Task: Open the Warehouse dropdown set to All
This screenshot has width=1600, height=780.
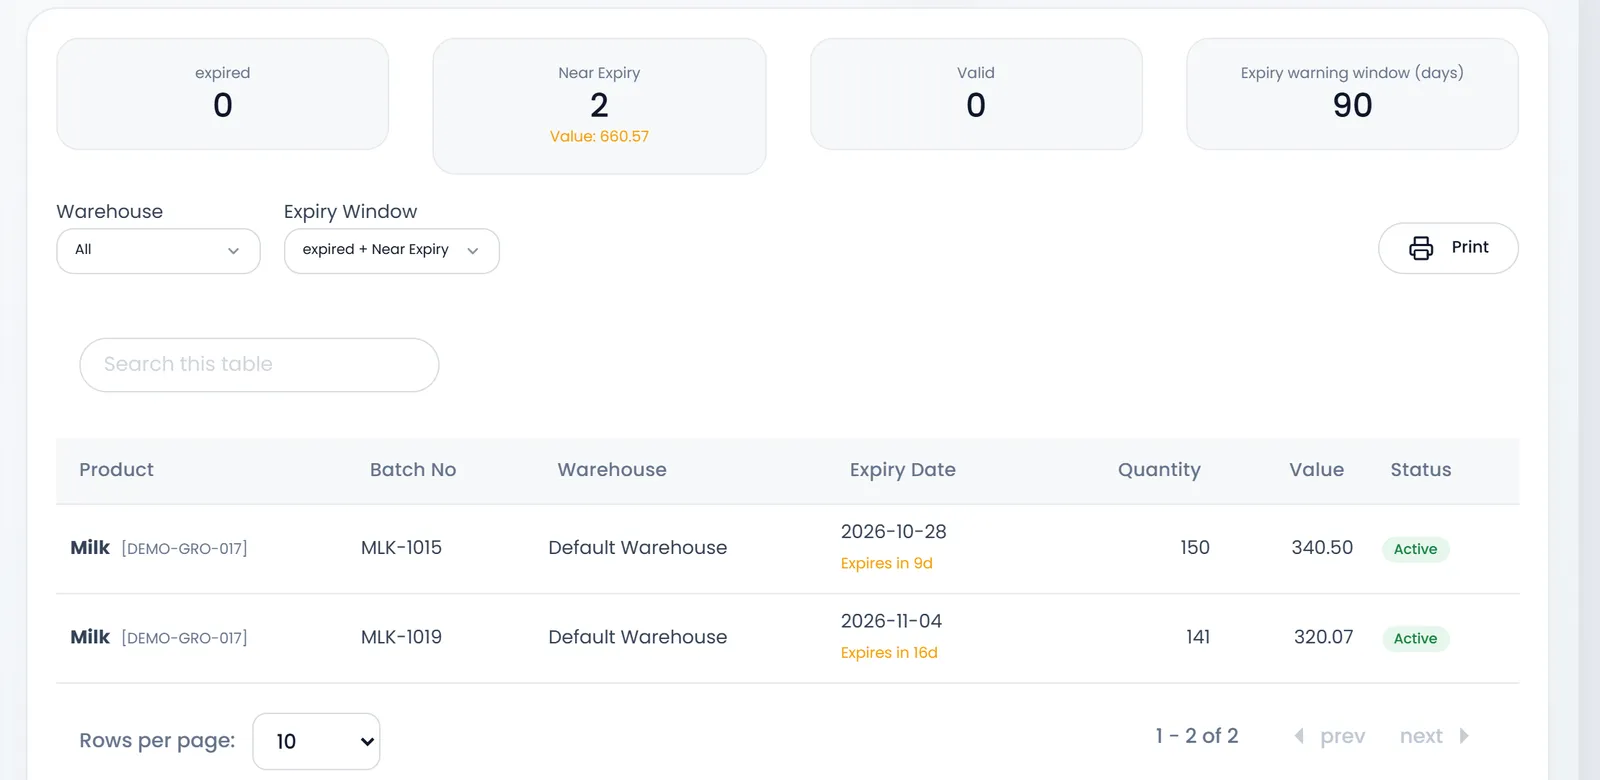Action: point(158,251)
